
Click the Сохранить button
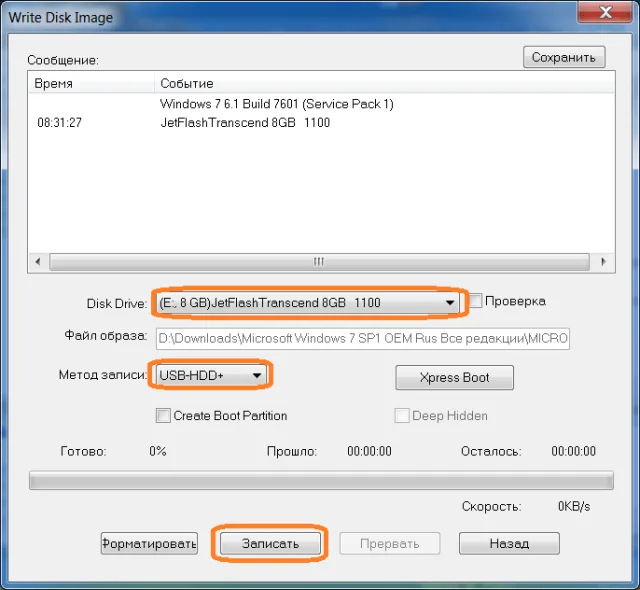click(564, 57)
